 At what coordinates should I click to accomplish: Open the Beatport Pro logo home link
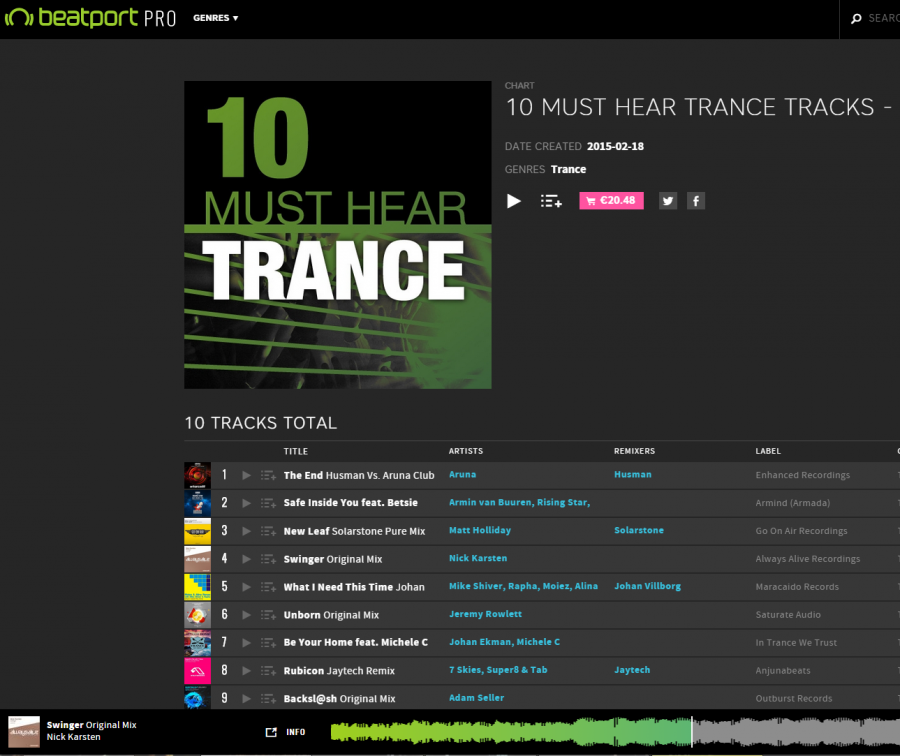click(90, 18)
